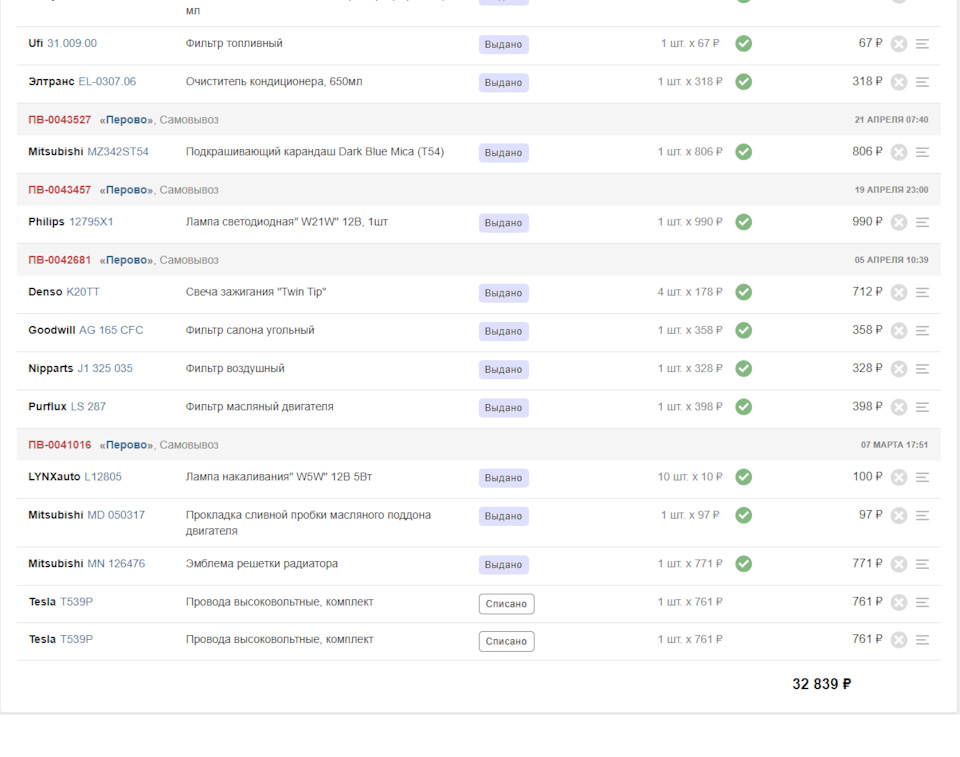Click the green checkmark for Philips 12795X1
The height and width of the screenshot is (757, 960).
(x=743, y=222)
